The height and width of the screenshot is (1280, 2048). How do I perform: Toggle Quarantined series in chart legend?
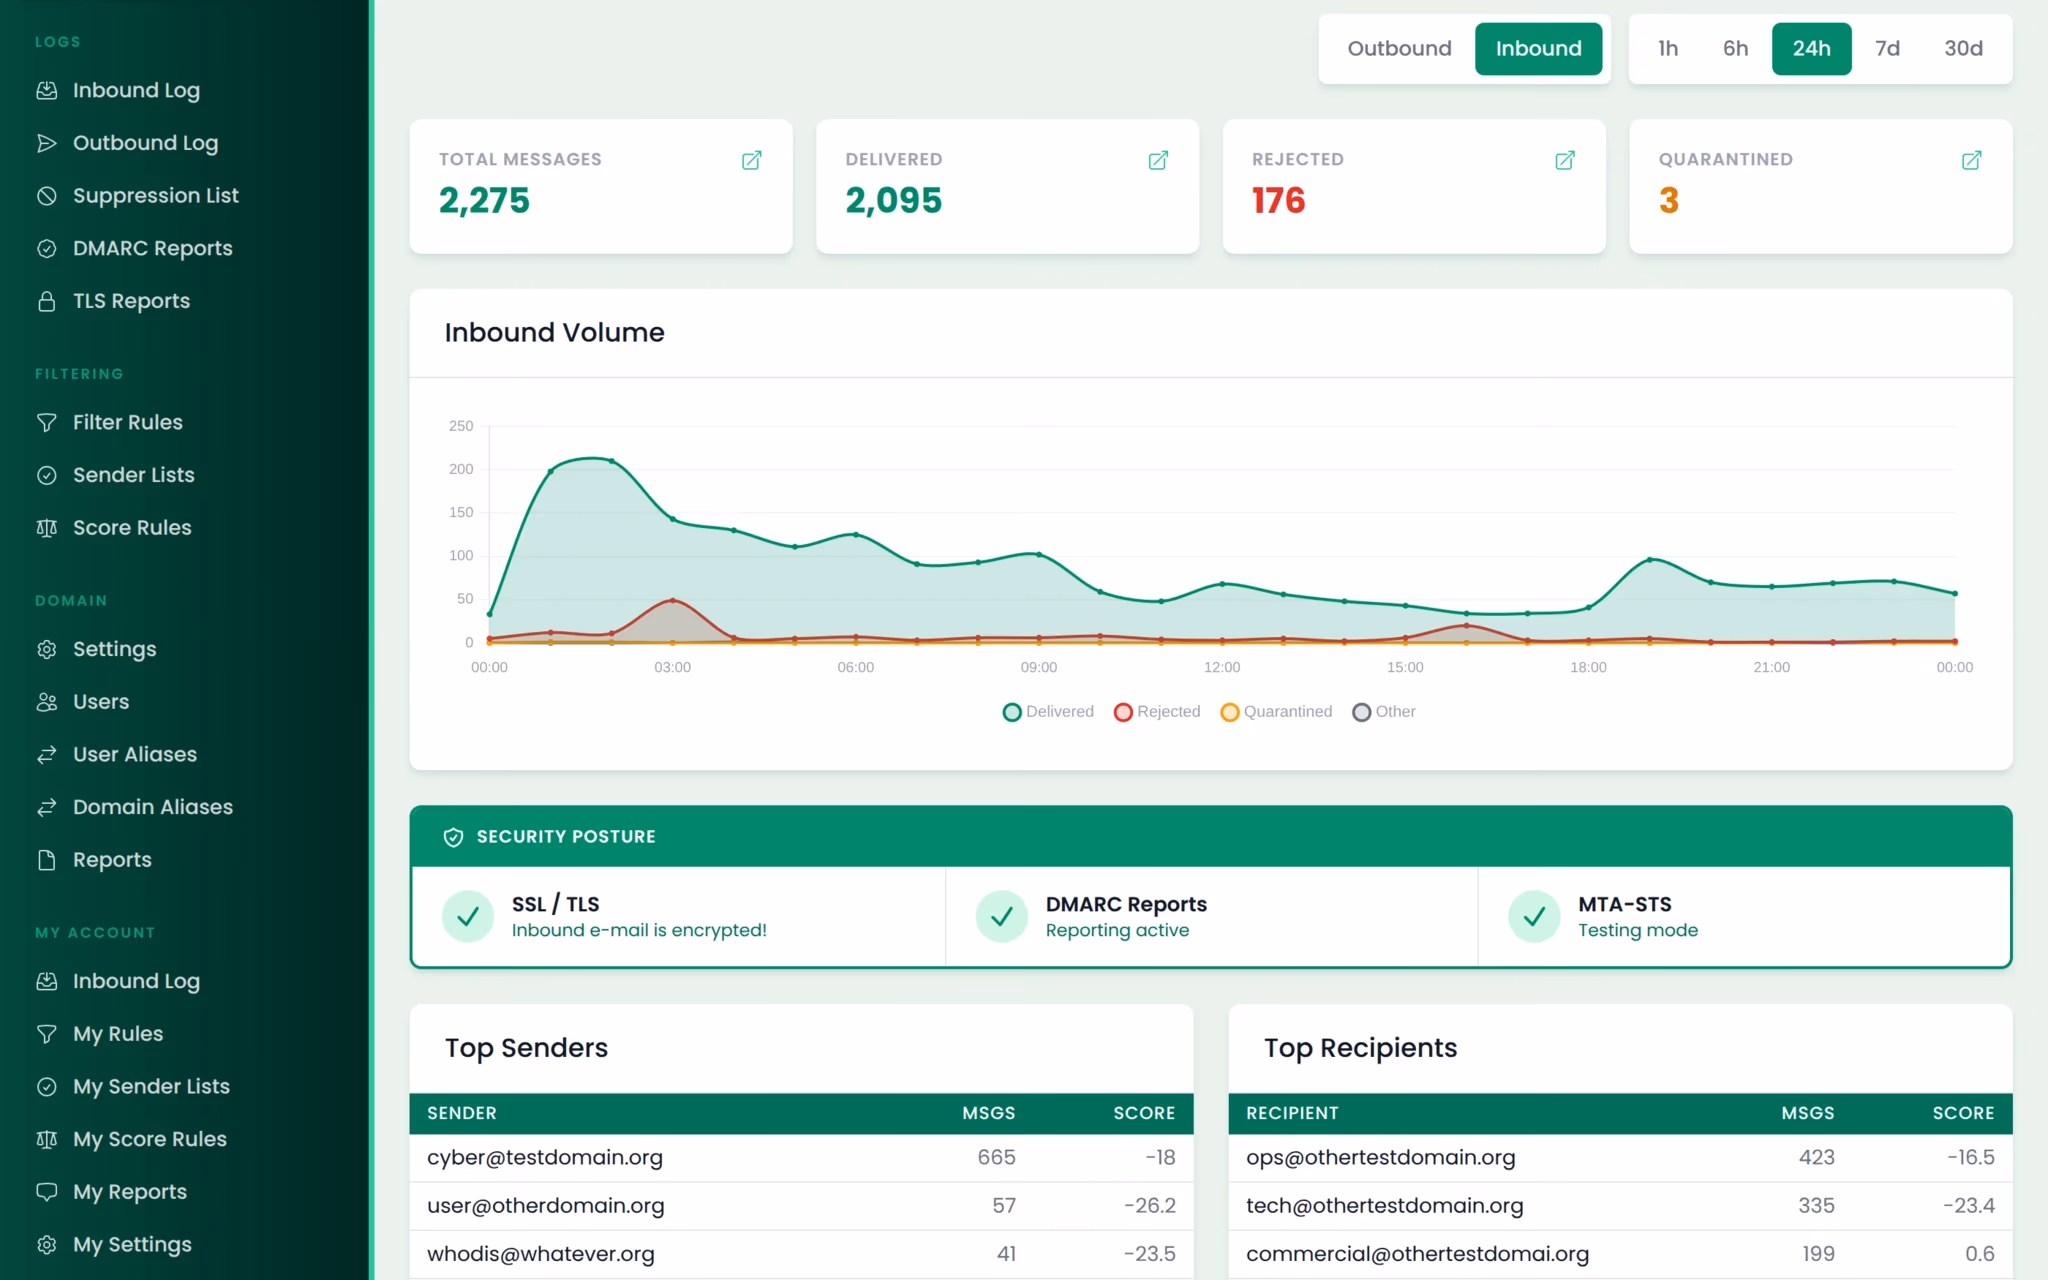pos(1276,712)
